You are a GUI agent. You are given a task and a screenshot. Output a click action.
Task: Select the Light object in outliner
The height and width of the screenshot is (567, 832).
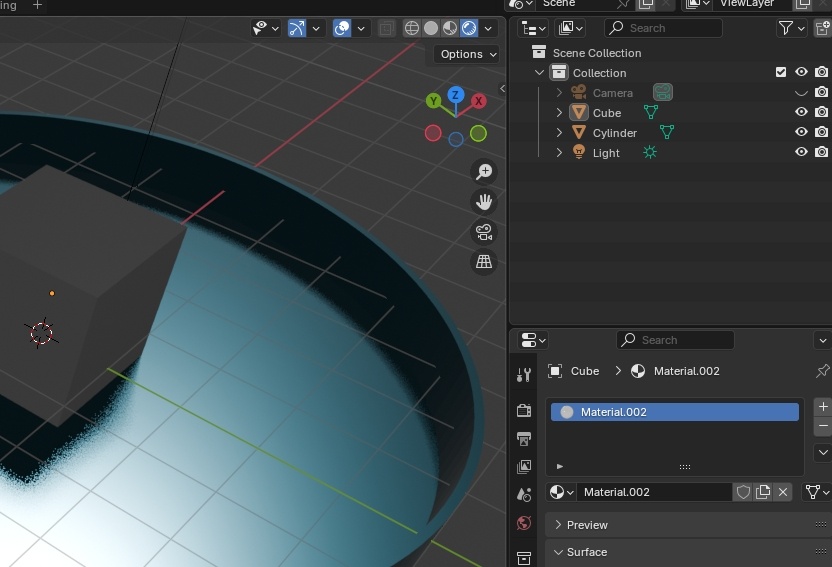coord(606,153)
